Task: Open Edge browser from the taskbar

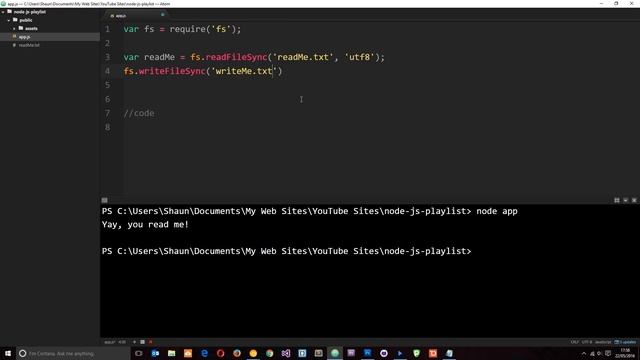Action: 204,353
